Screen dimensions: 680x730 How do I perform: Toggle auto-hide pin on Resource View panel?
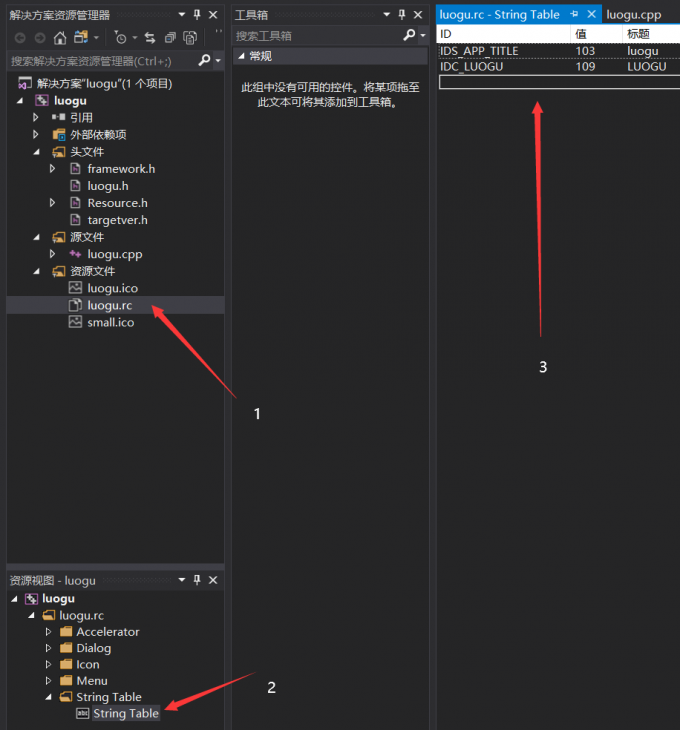point(197,580)
